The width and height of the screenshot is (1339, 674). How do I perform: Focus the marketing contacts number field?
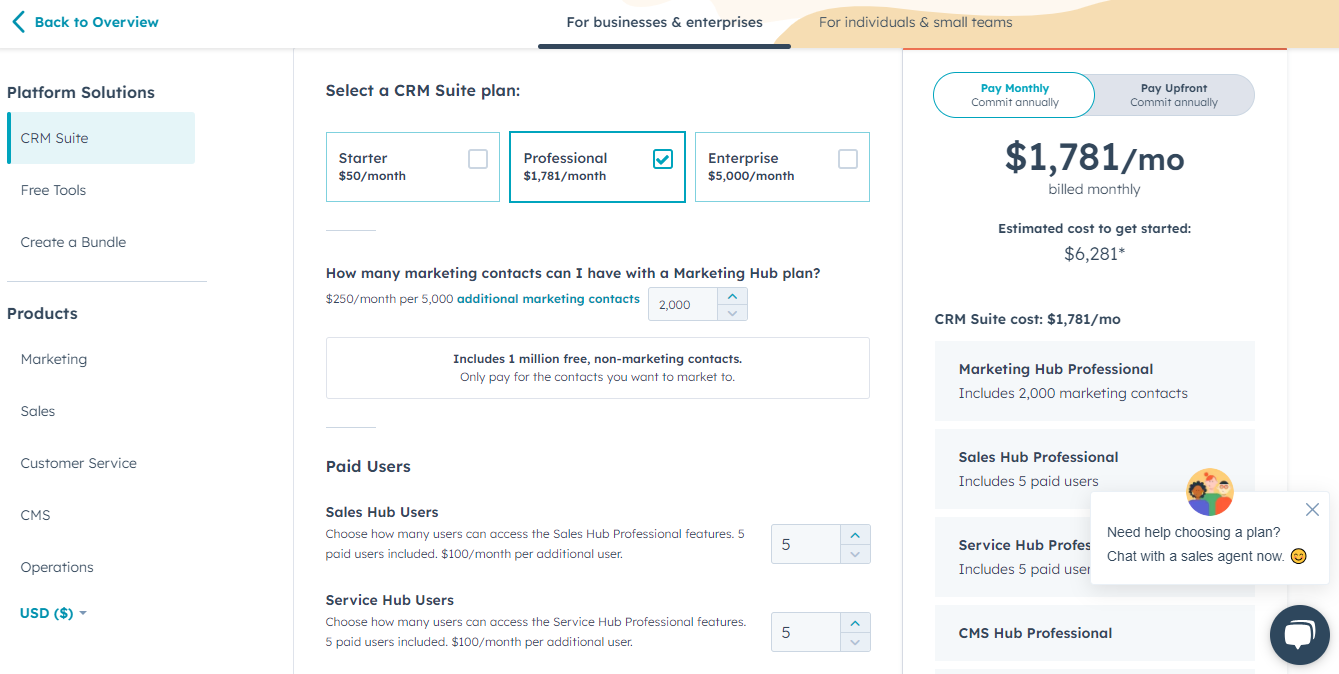683,305
